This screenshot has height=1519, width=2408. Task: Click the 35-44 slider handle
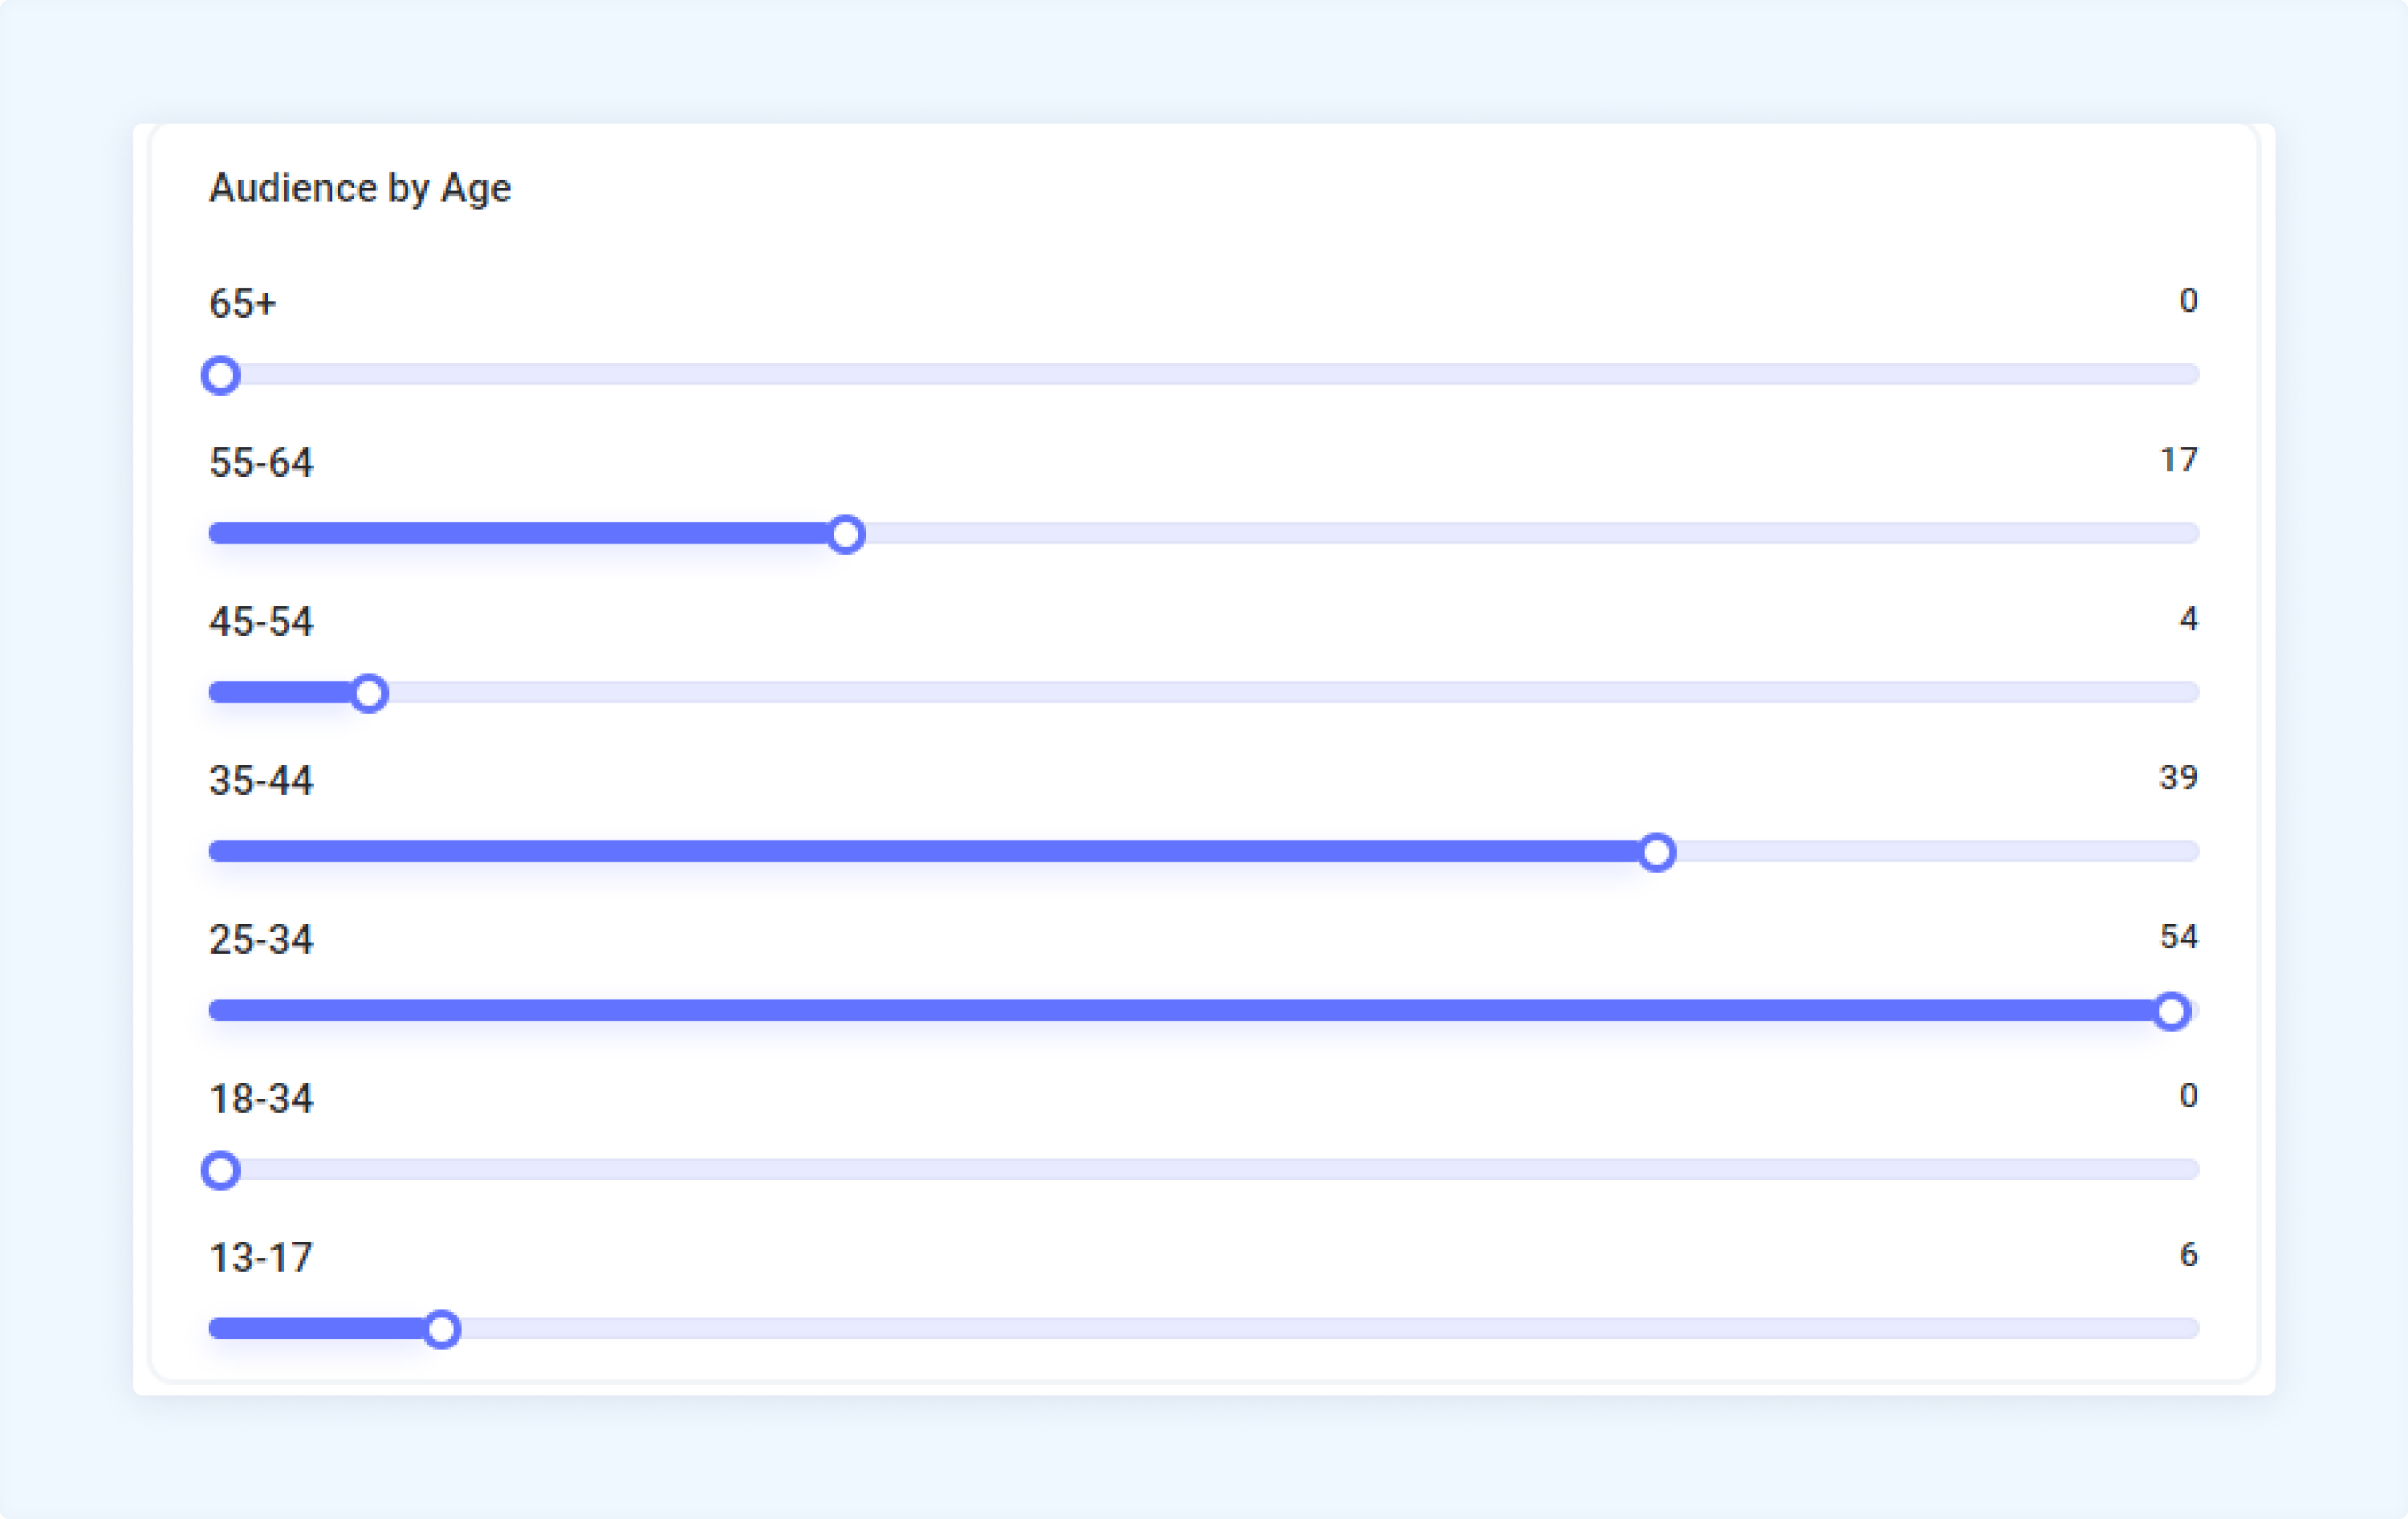pos(1657,852)
